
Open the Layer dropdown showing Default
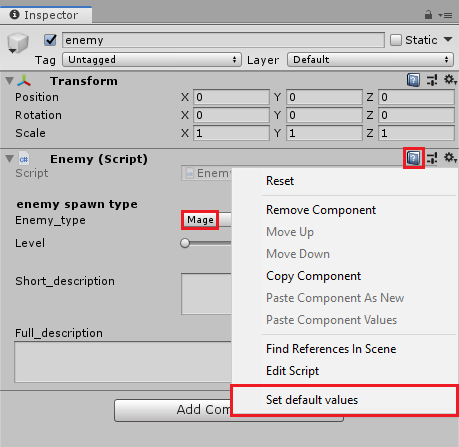coord(370,60)
